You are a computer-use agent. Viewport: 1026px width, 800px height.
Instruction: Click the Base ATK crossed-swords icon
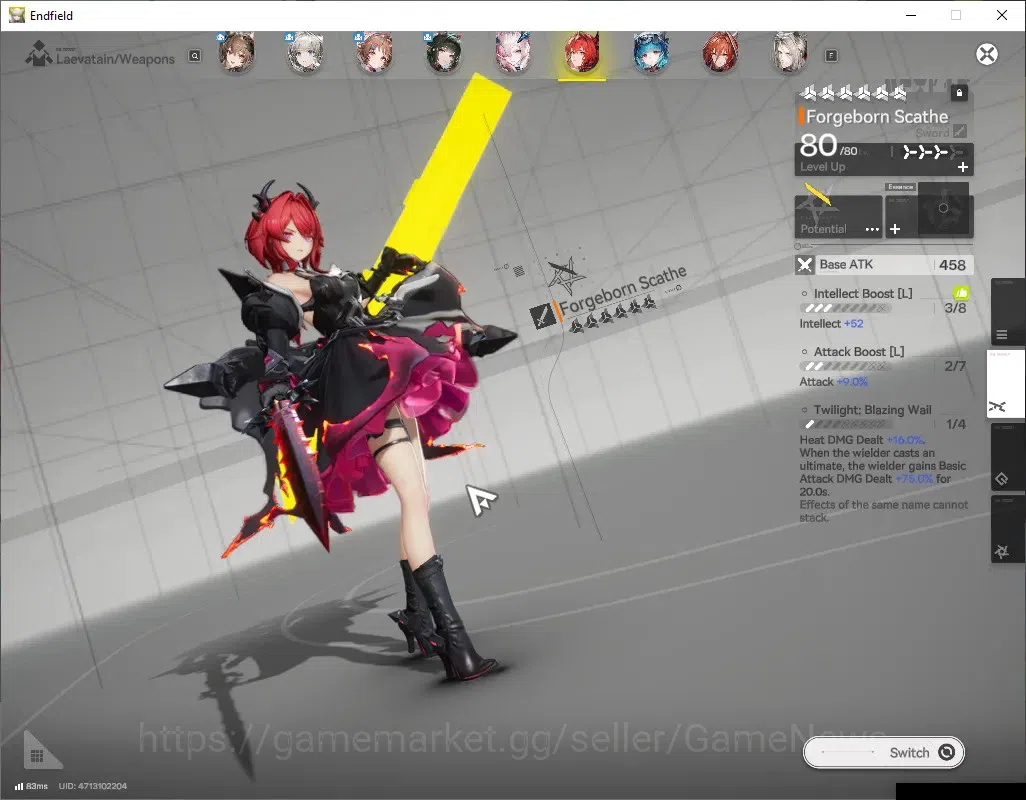click(804, 265)
